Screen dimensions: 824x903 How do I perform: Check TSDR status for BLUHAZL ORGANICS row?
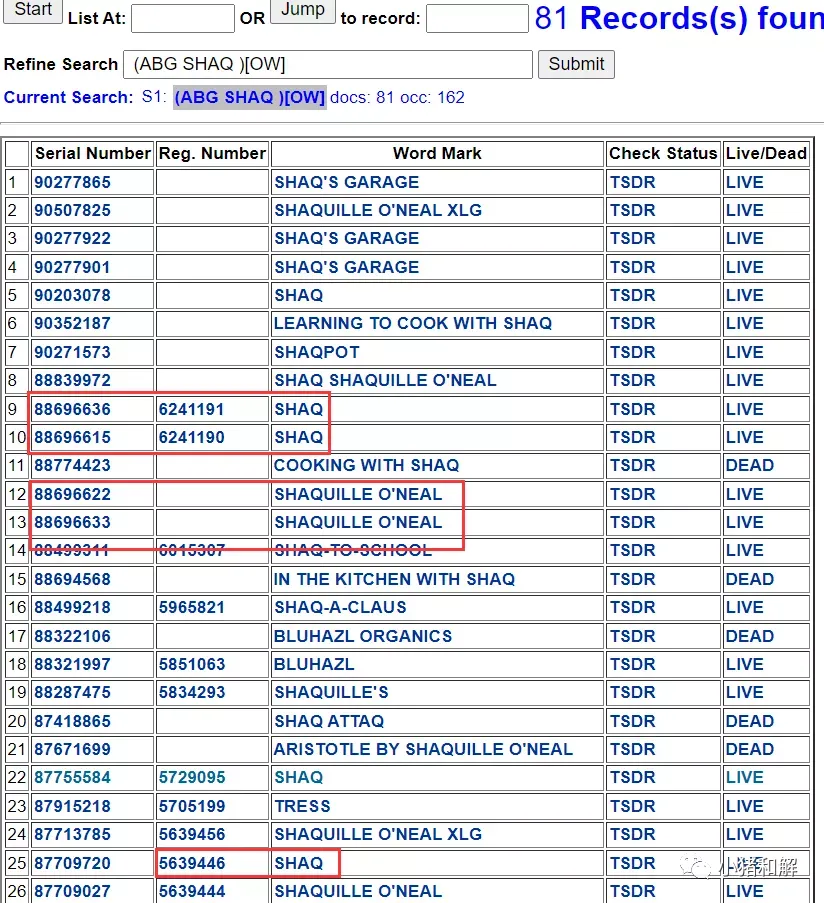pyautogui.click(x=633, y=636)
